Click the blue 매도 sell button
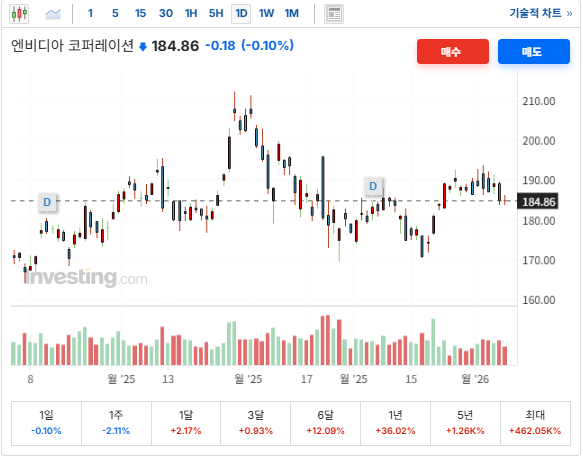The image size is (583, 456). tap(534, 51)
